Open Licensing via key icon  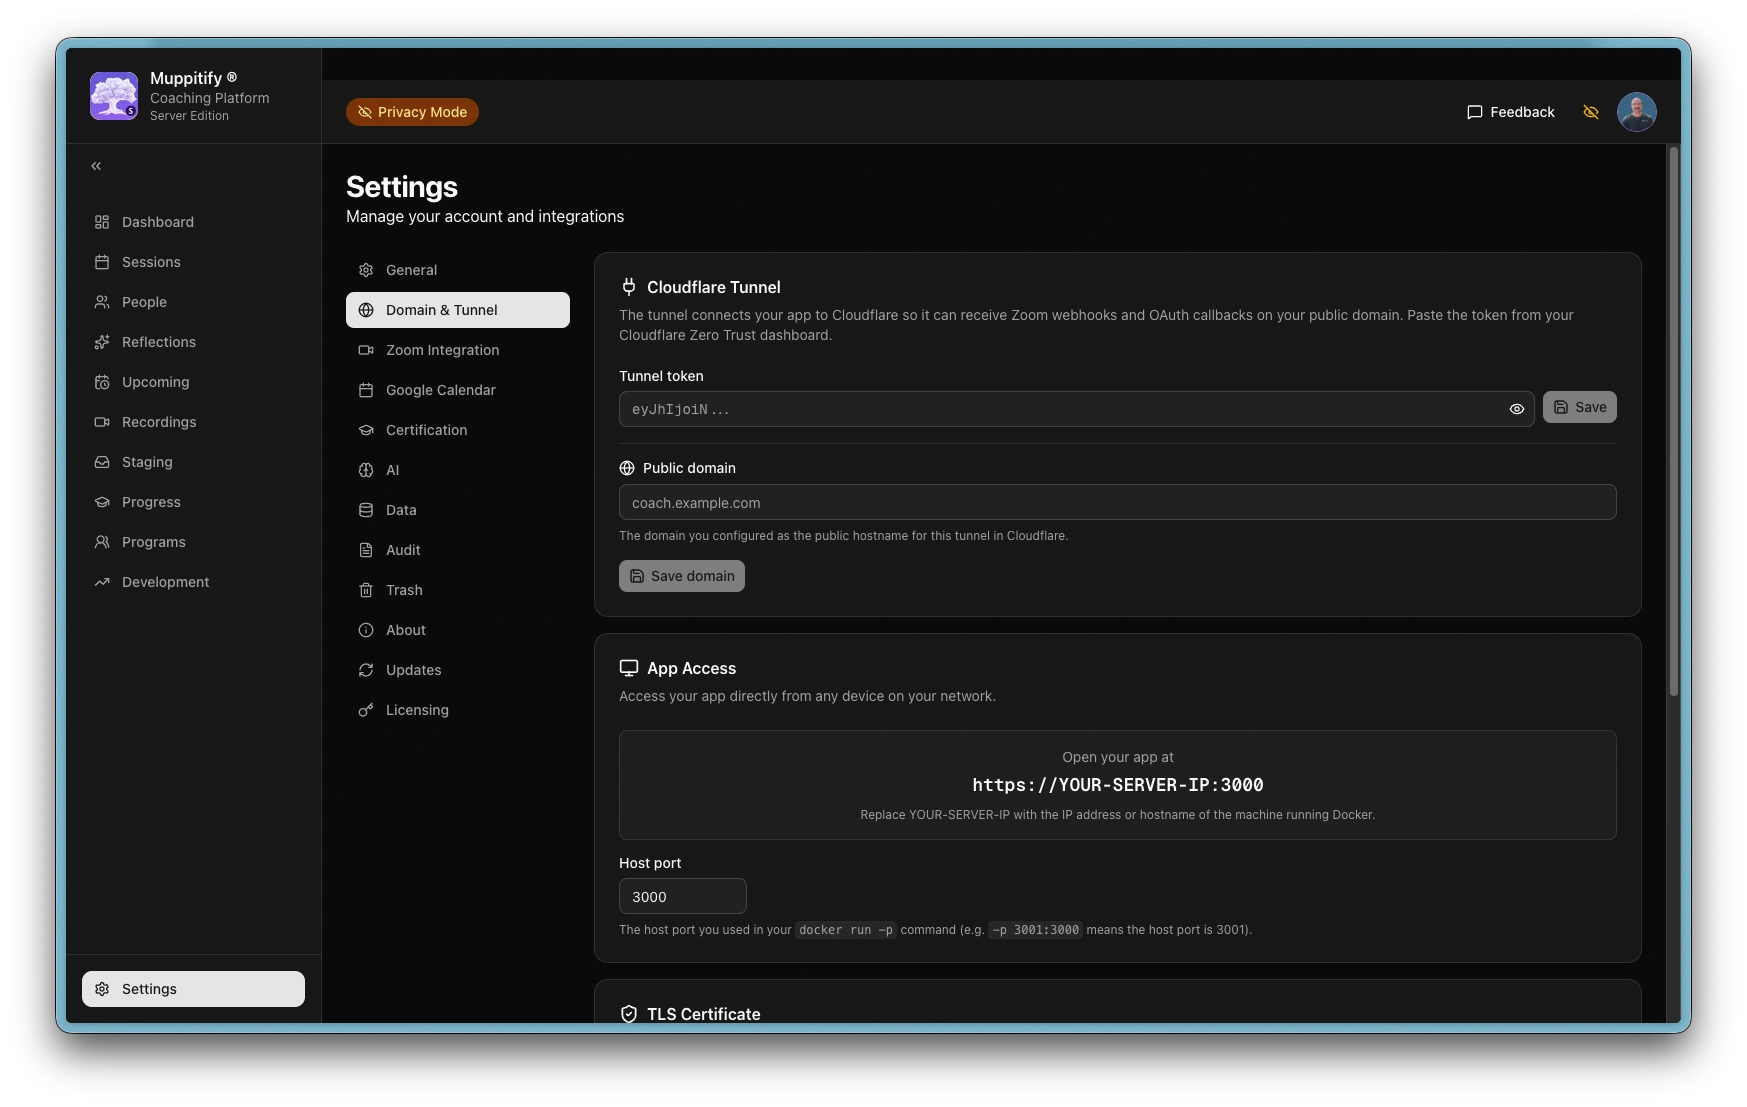tap(366, 710)
